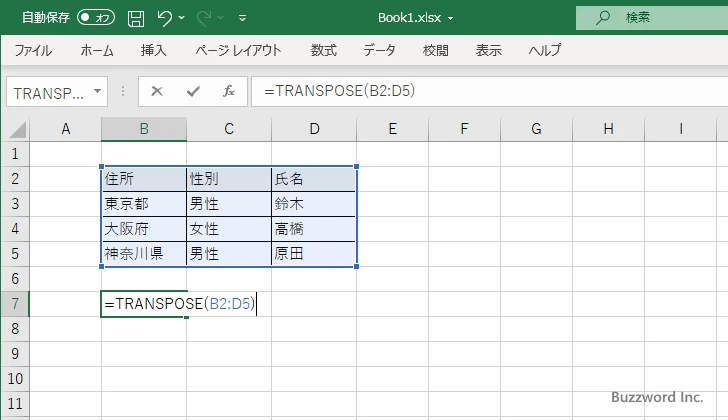The height and width of the screenshot is (420, 728).
Task: Switch to the ヘルプ tab
Action: pos(545,50)
